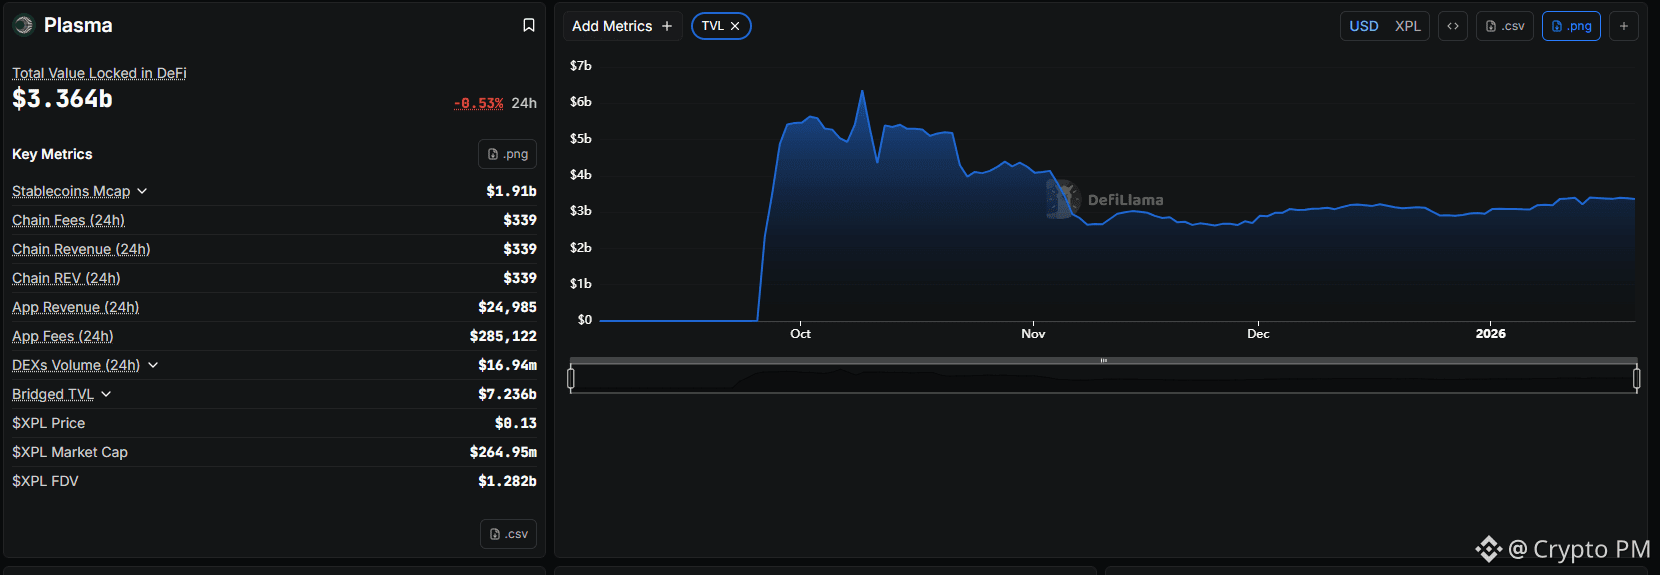Export chart image as .png
Image resolution: width=1660 pixels, height=575 pixels.
[1571, 26]
